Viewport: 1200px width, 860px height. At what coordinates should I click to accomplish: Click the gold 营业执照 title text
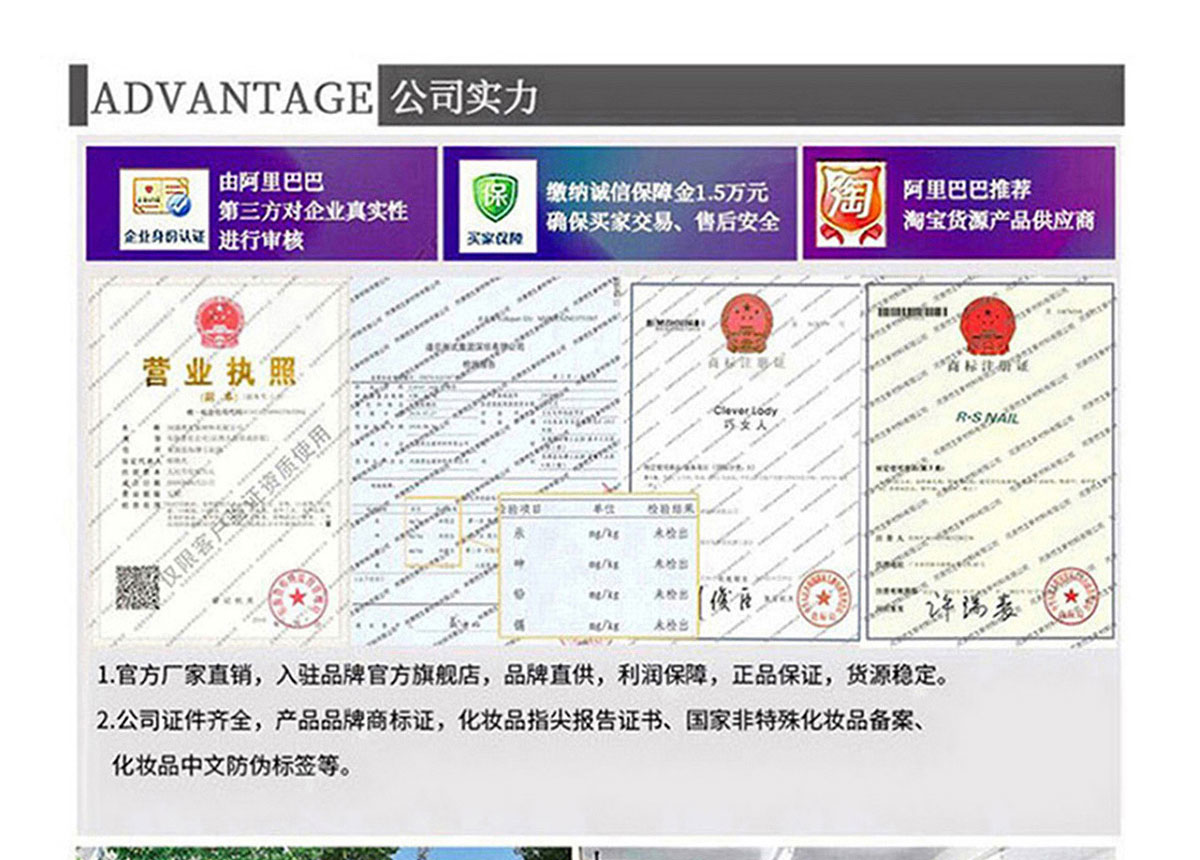[x=219, y=374]
